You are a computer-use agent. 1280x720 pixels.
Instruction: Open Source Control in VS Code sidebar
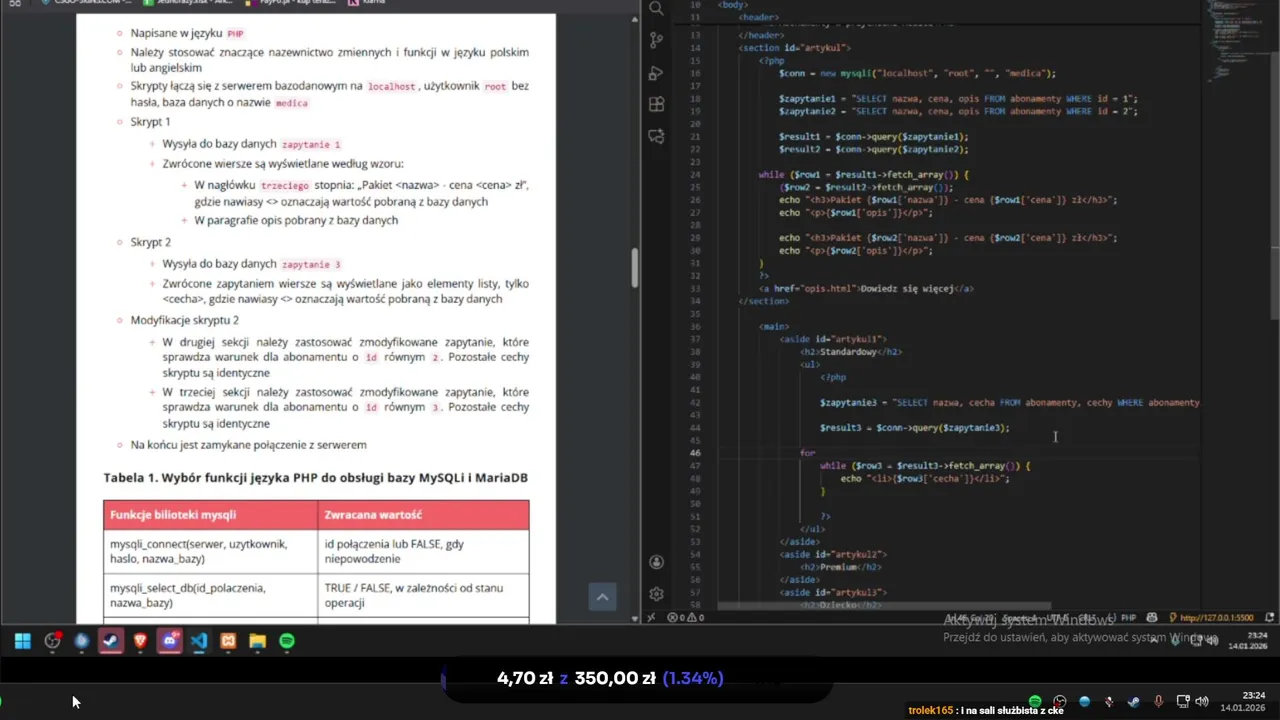pos(656,40)
